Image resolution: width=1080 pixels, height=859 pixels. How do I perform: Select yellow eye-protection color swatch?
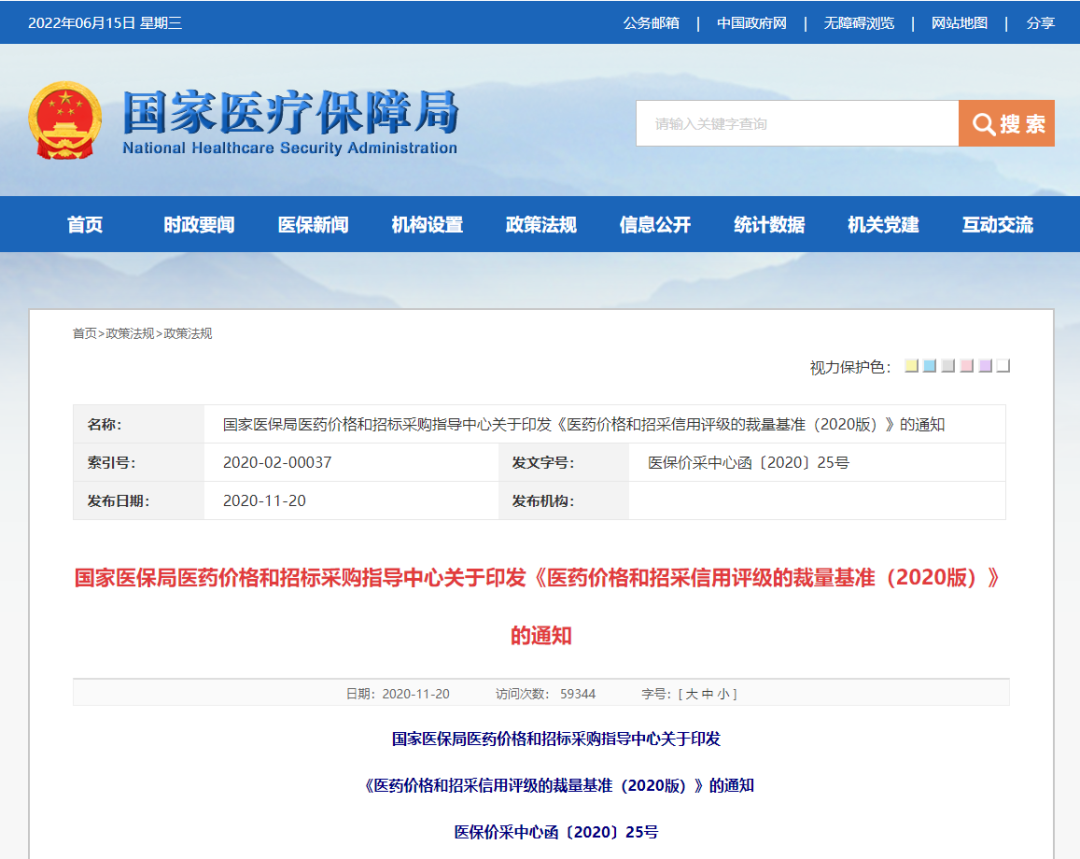tap(911, 366)
